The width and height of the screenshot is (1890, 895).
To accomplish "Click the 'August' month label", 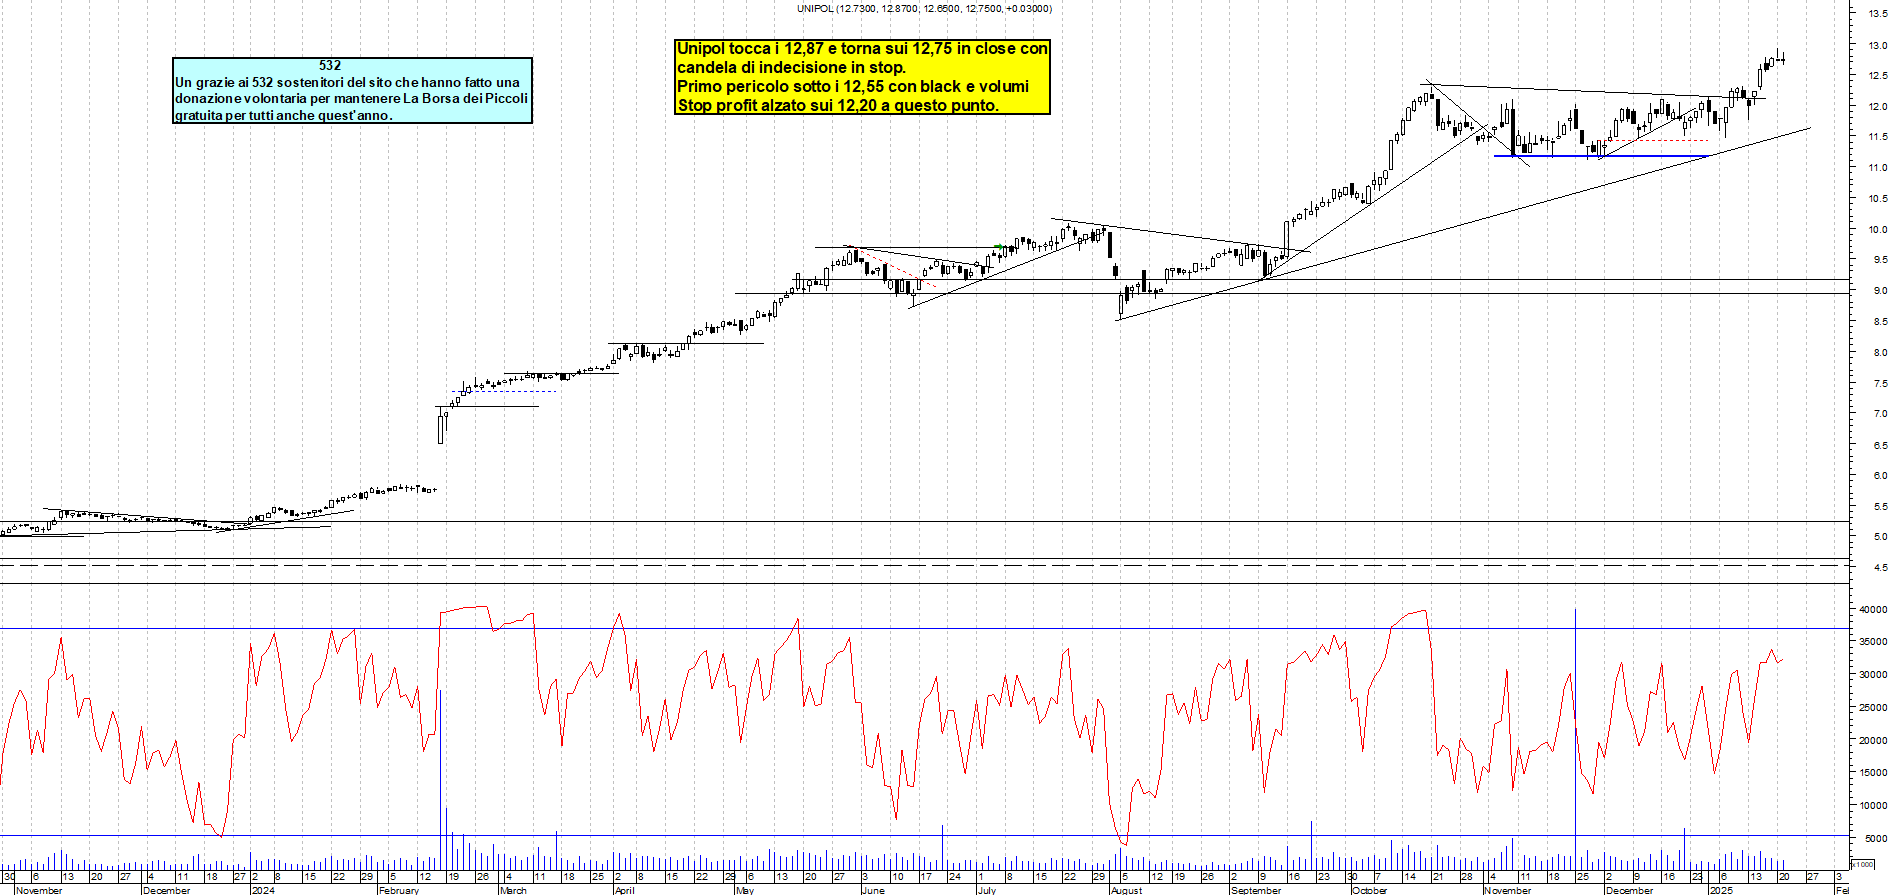I will point(1126,890).
